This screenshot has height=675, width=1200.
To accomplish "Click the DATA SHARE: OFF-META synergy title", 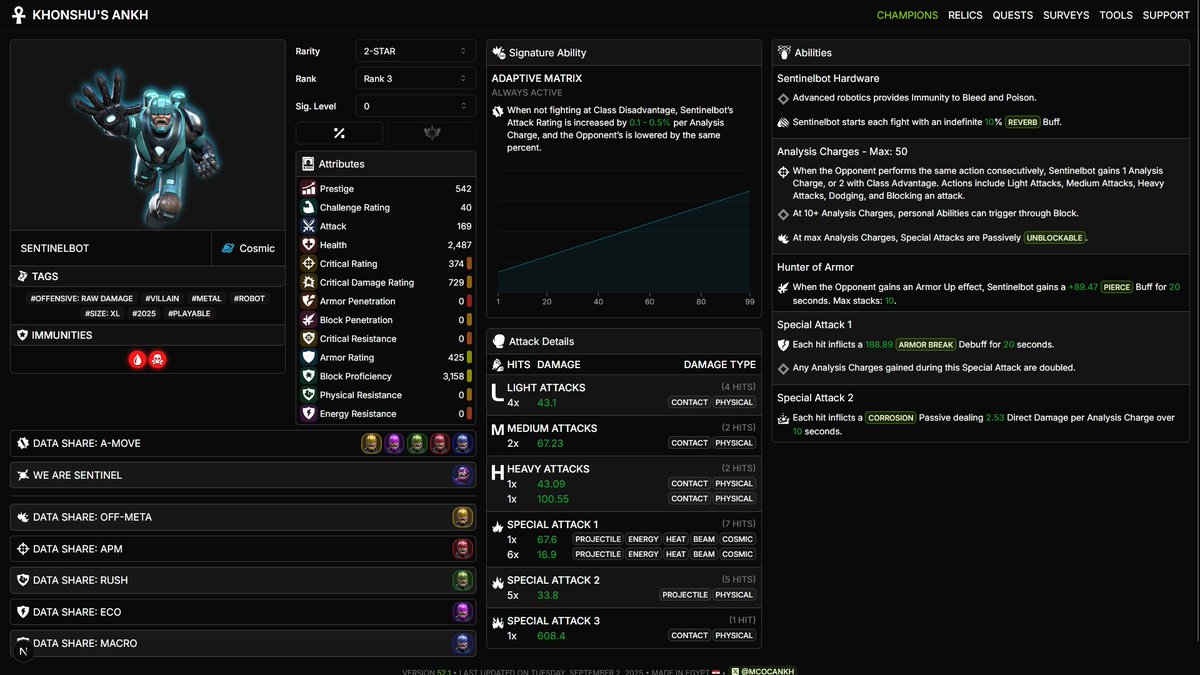I will tap(92, 517).
